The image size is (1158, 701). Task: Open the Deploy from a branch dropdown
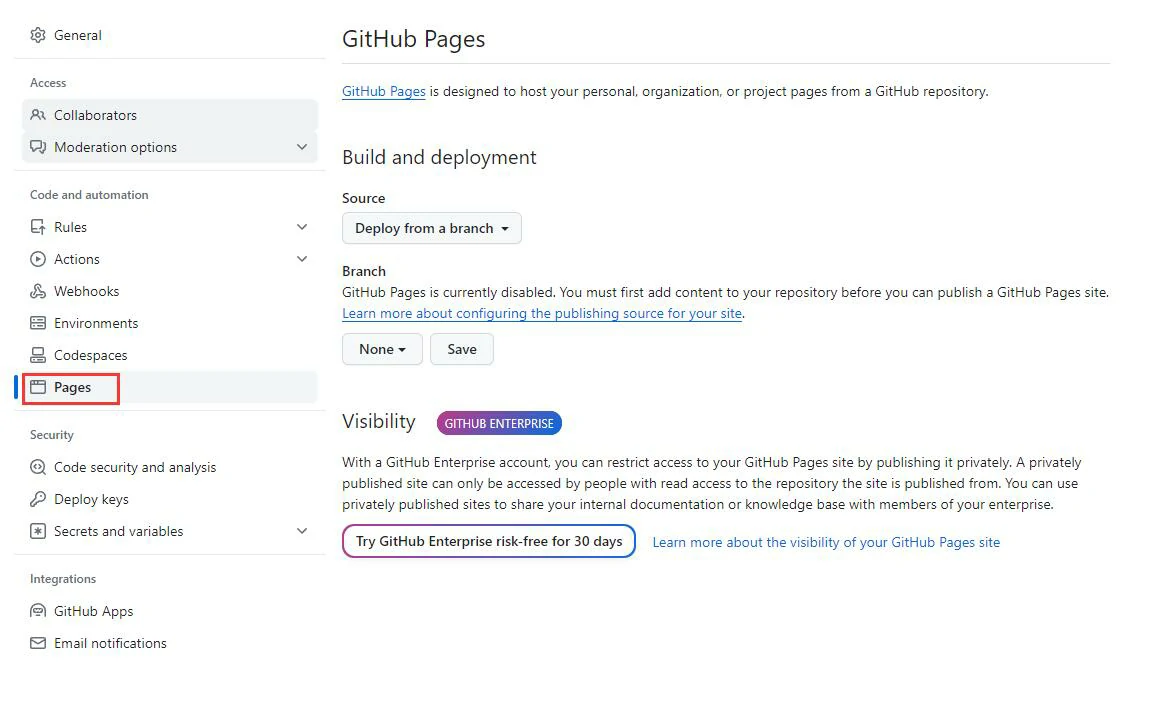431,228
